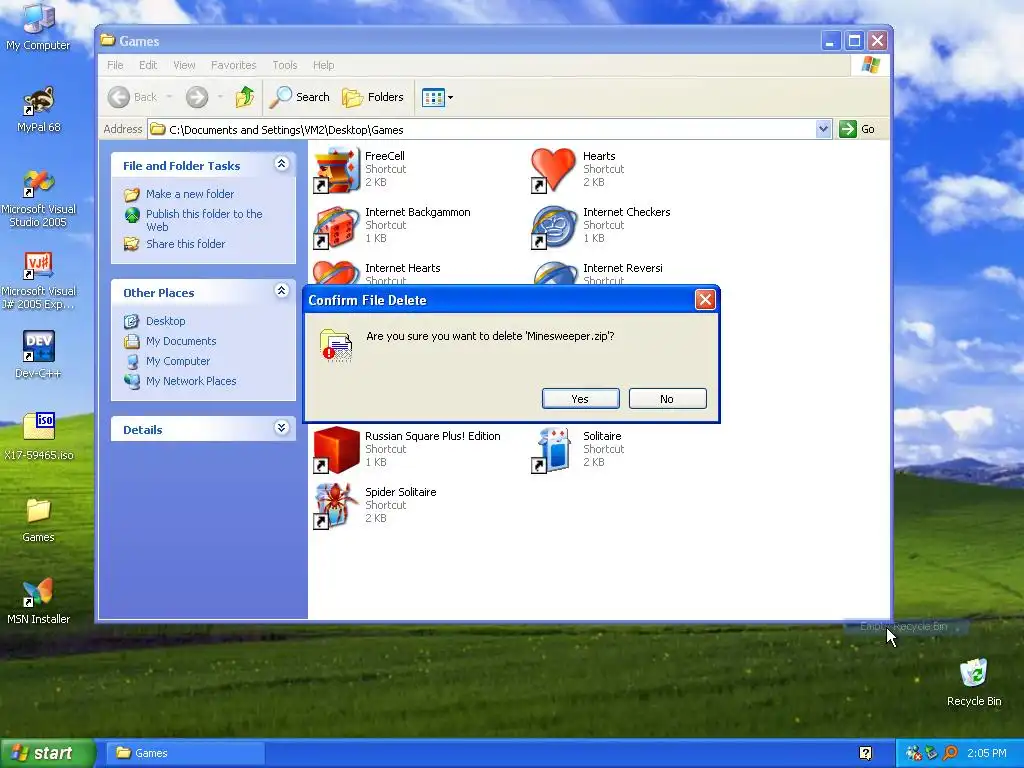Image resolution: width=1024 pixels, height=768 pixels.
Task: Select the Recycle Bin desktop icon
Action: point(974,682)
